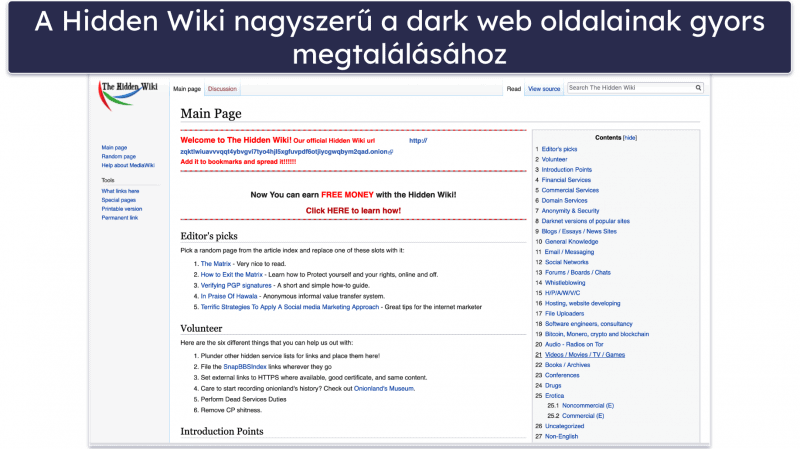Click the official onion URL link
800x449 pixels.
(286, 152)
